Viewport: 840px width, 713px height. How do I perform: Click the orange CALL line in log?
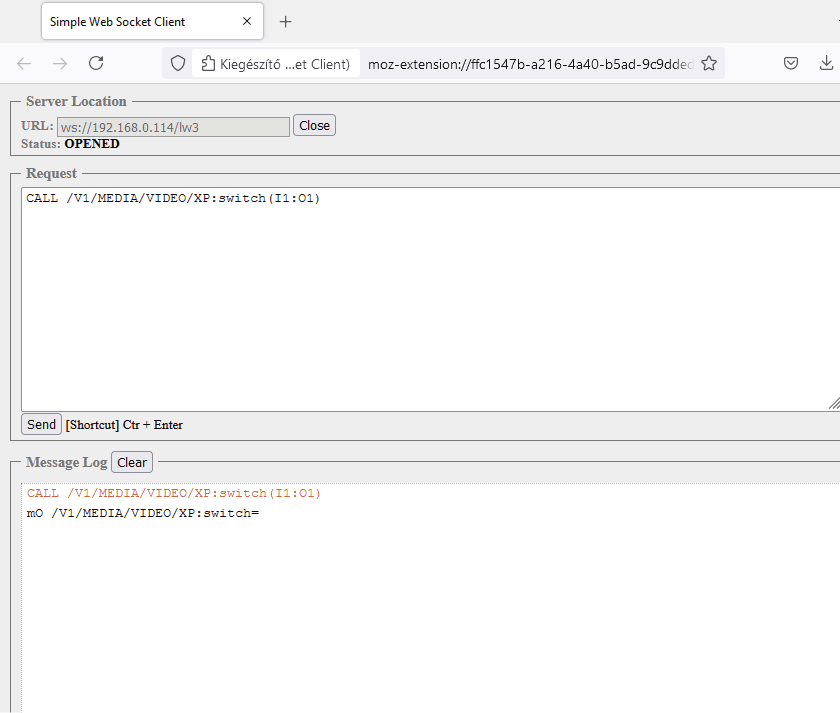click(x=173, y=493)
